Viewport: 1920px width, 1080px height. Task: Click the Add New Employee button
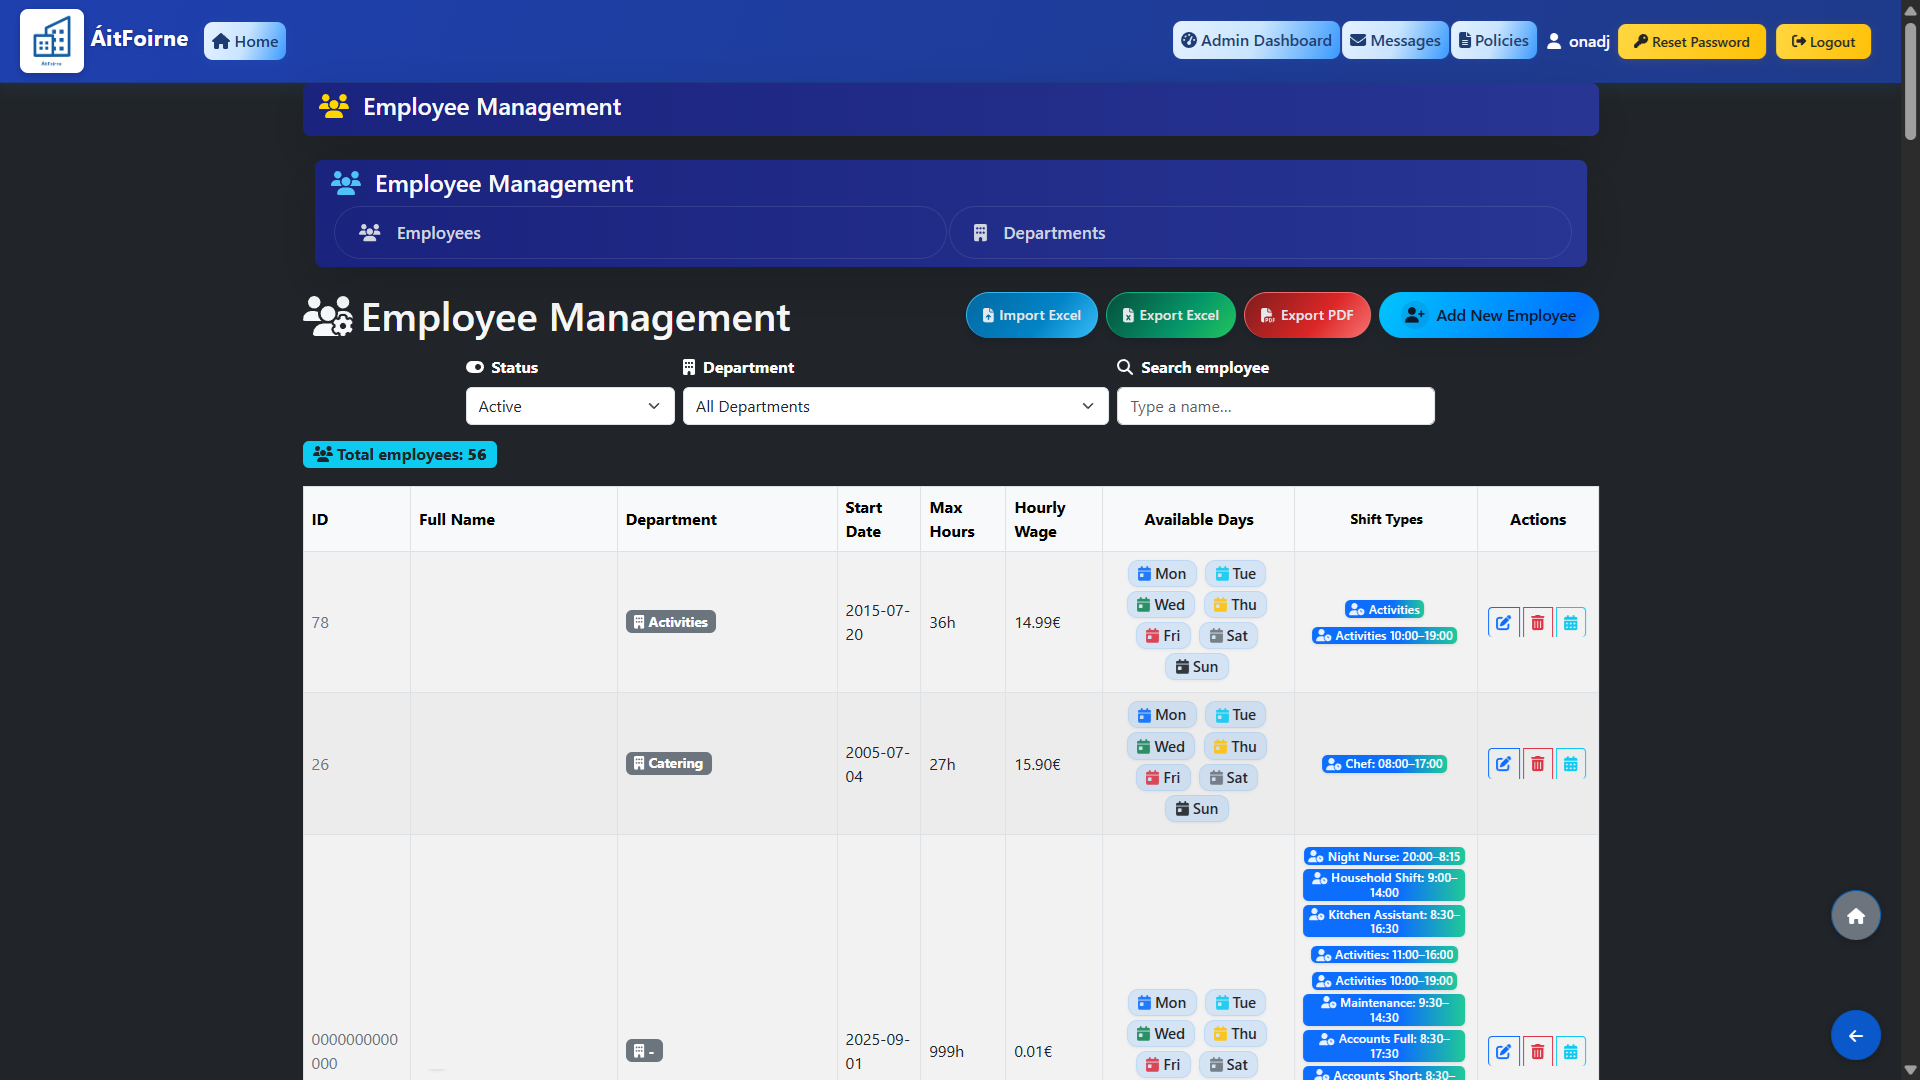point(1488,315)
